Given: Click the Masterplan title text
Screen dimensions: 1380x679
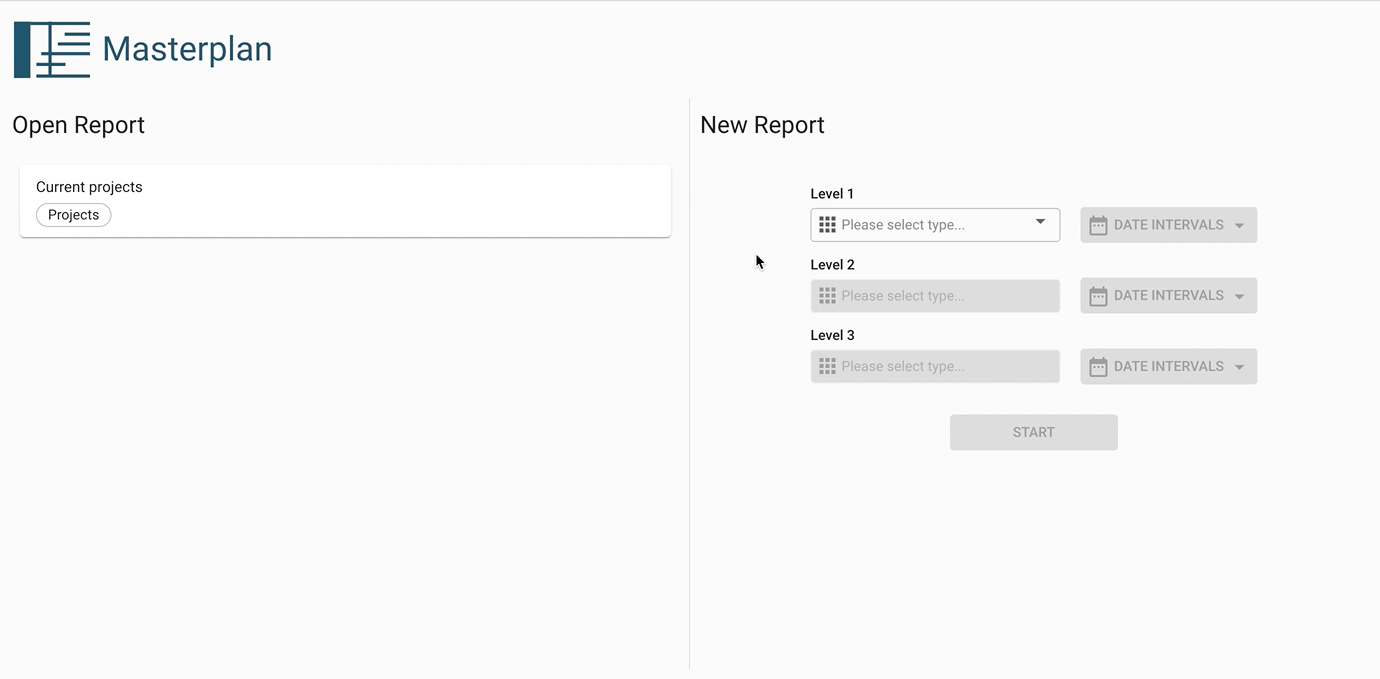Looking at the screenshot, I should point(187,49).
